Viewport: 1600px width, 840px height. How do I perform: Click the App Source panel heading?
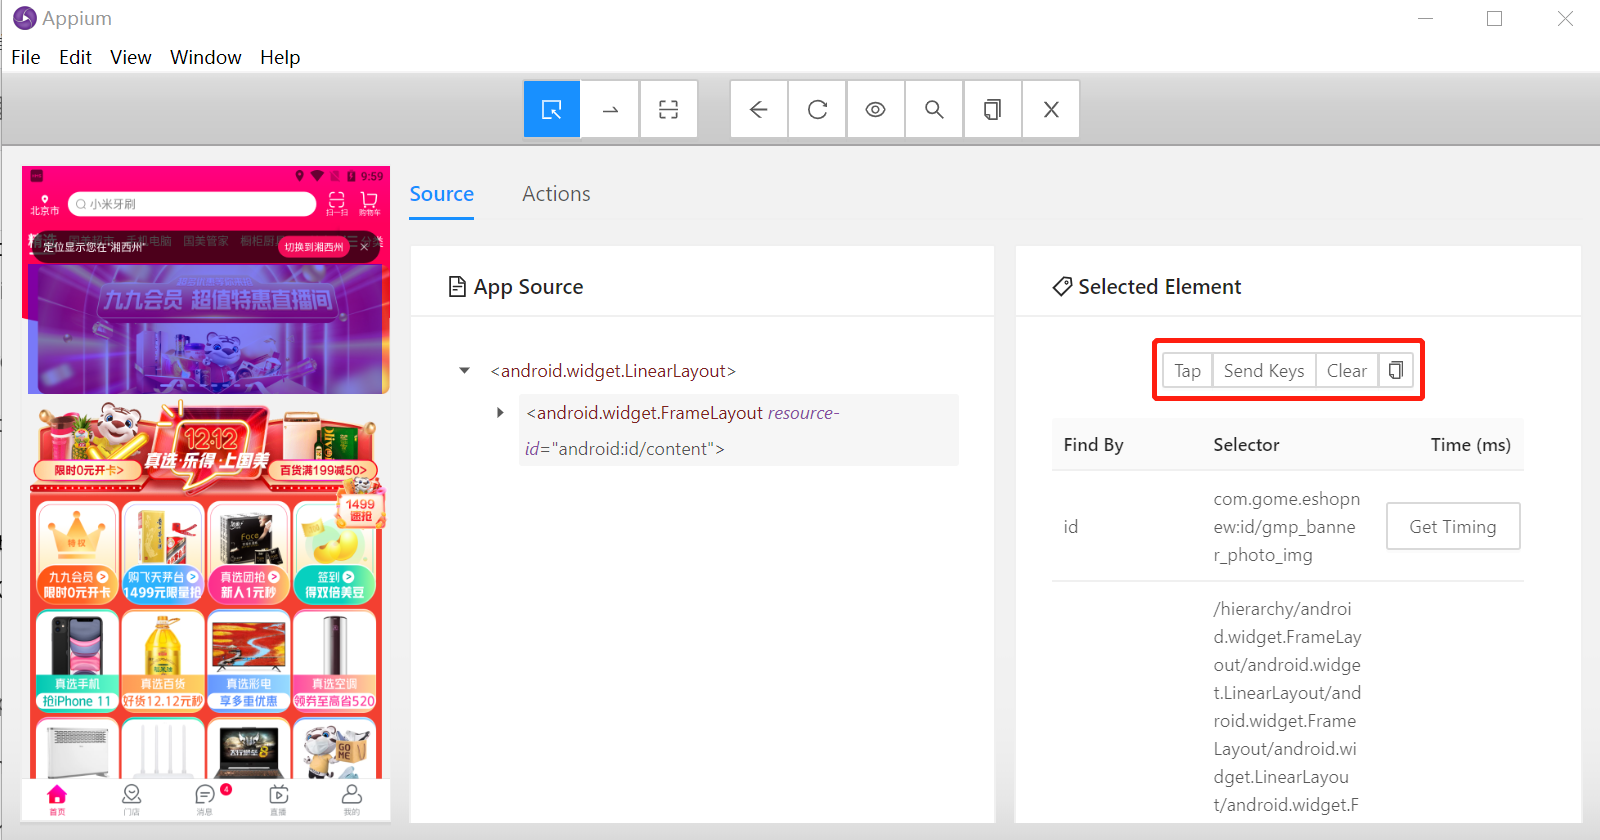[516, 287]
